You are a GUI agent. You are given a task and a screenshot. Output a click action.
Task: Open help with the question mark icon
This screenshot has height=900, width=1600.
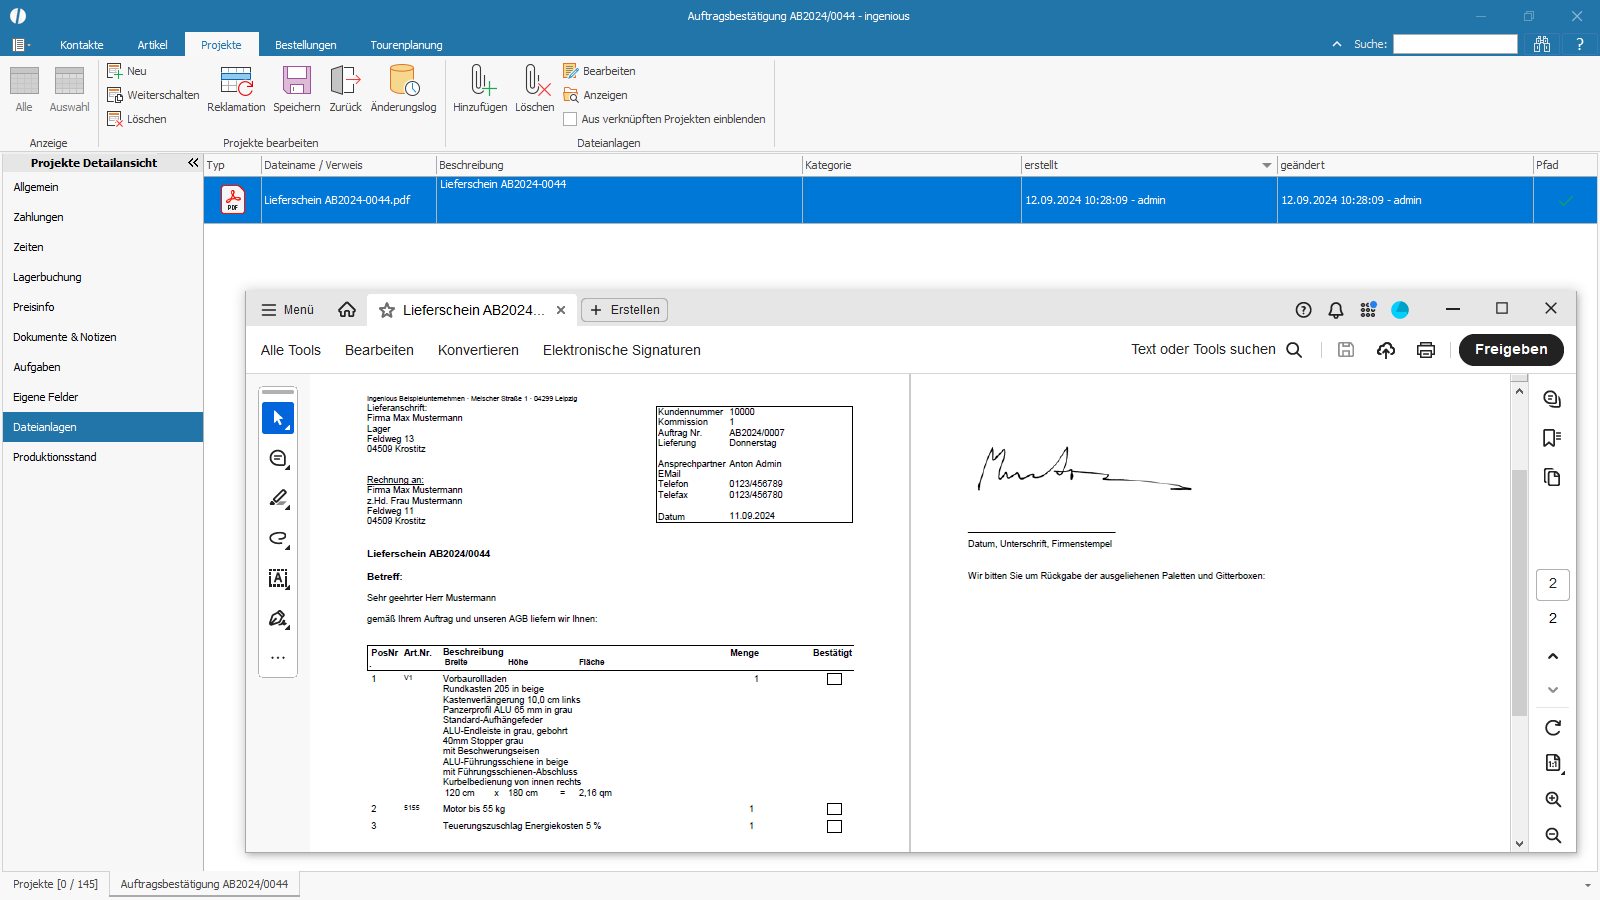pyautogui.click(x=1580, y=44)
